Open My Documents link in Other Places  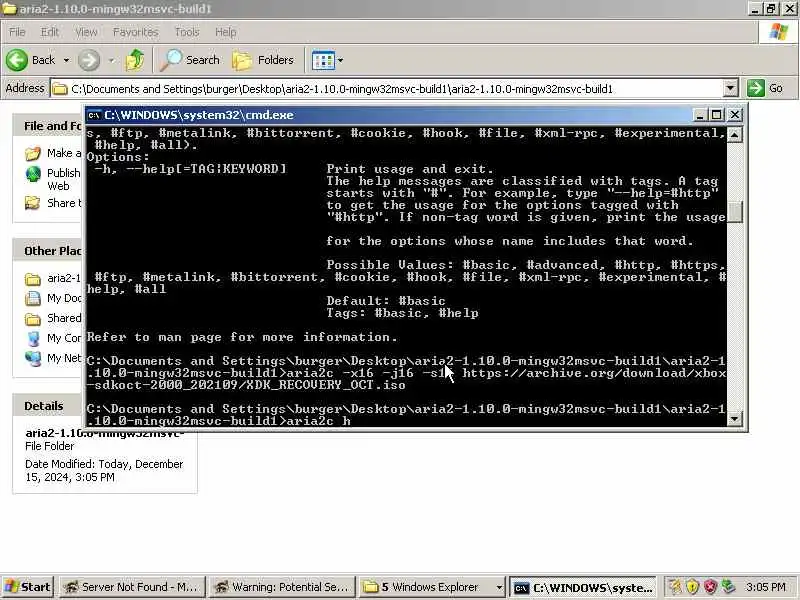pos(64,298)
